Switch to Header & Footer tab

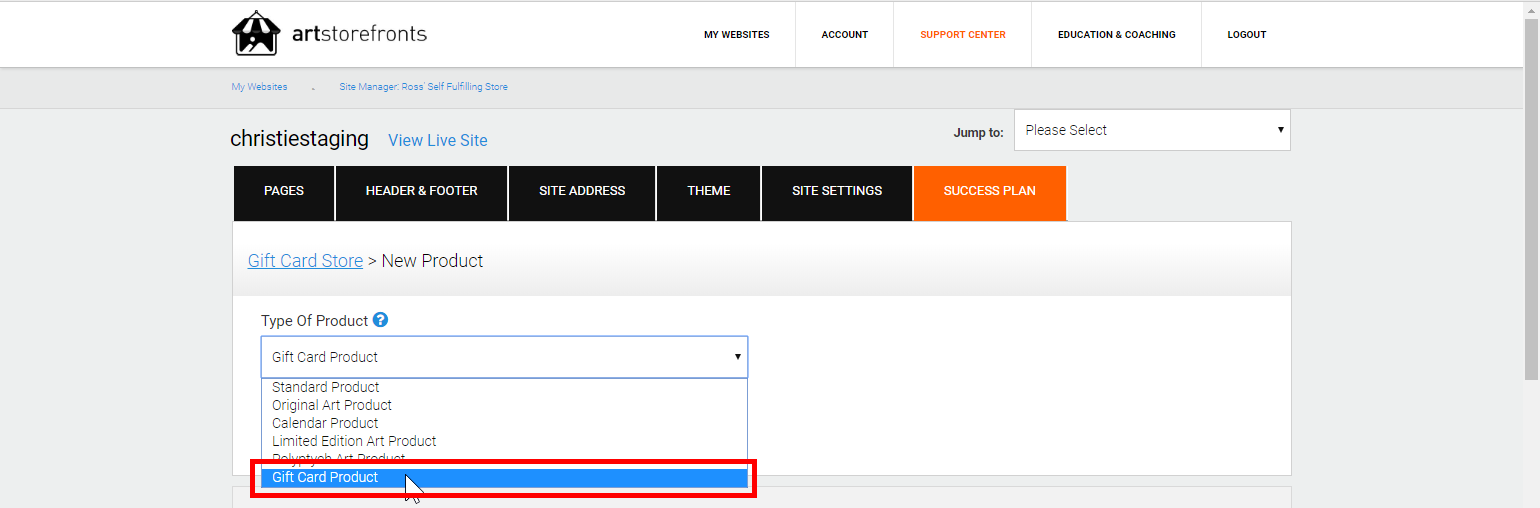[x=421, y=191]
